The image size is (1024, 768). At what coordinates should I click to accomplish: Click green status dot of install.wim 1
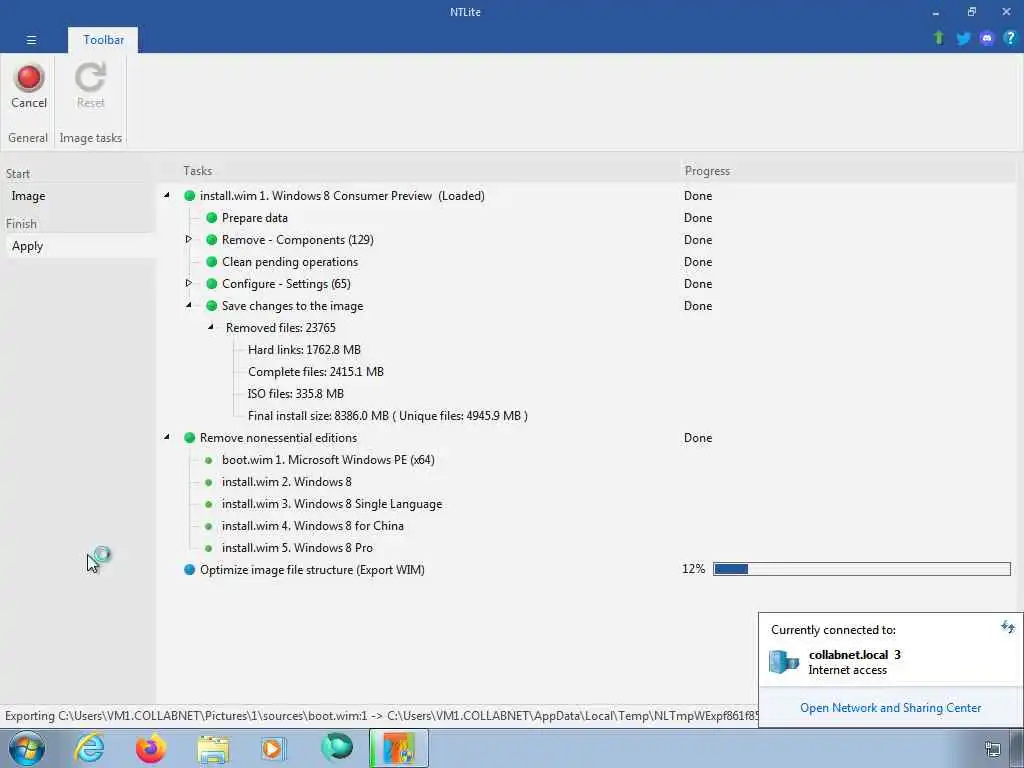[189, 196]
